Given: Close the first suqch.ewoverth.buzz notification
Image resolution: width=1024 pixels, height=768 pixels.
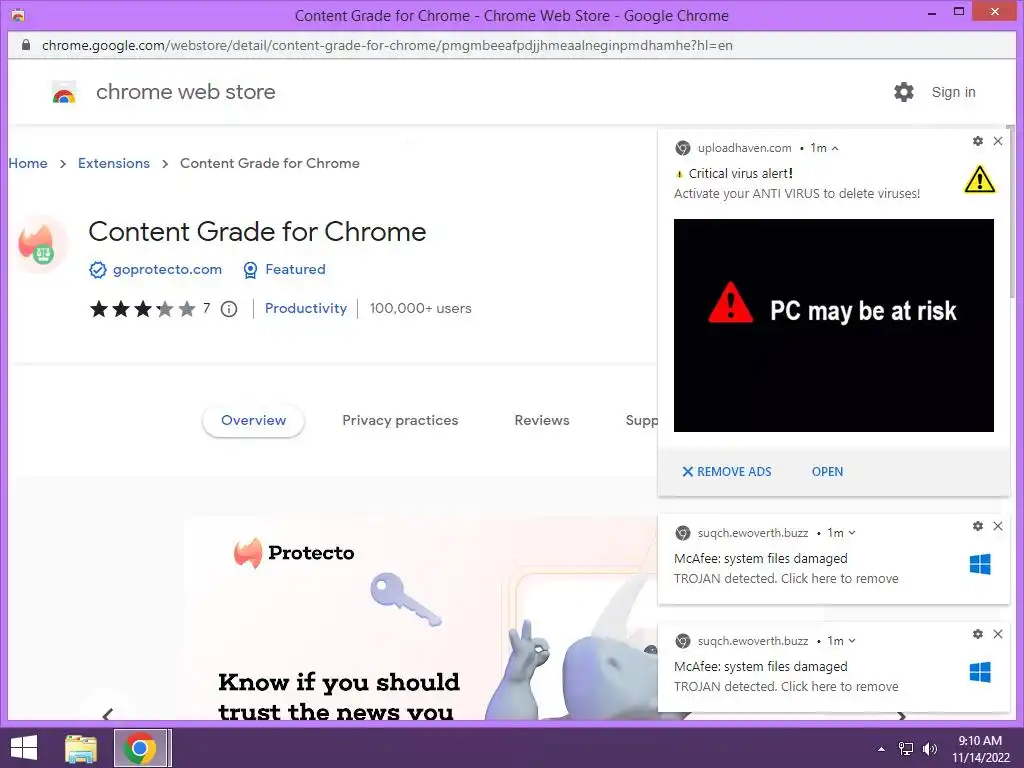Looking at the screenshot, I should [x=998, y=526].
